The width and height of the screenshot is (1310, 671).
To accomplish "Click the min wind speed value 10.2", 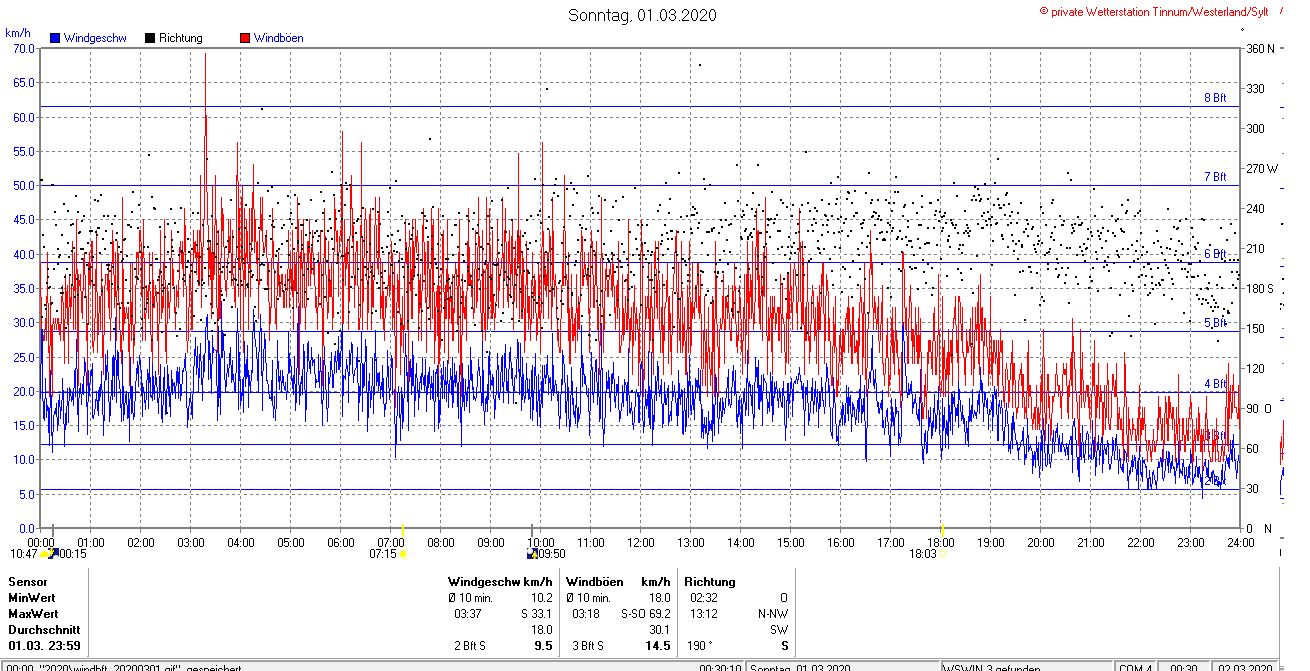I will pyautogui.click(x=543, y=597).
